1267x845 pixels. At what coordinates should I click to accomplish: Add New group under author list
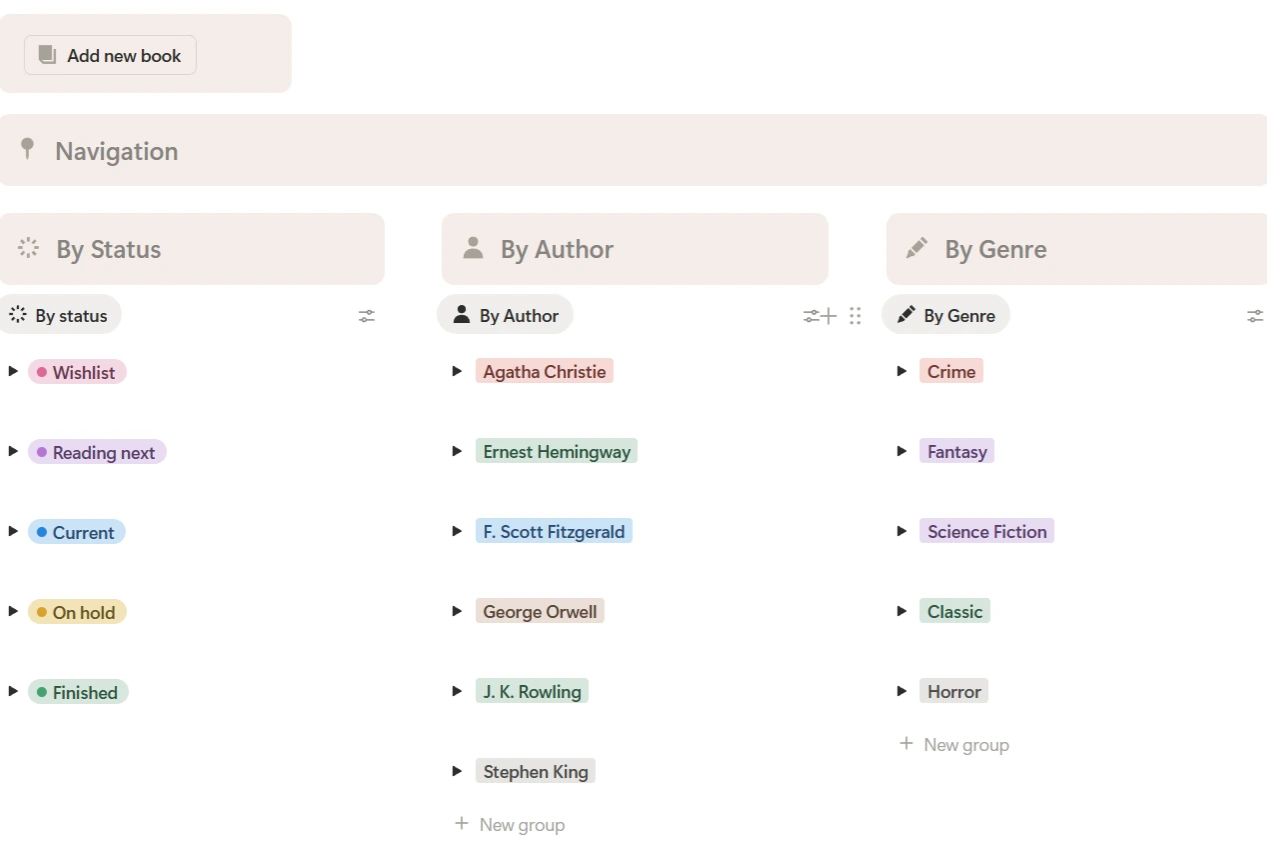click(510, 825)
